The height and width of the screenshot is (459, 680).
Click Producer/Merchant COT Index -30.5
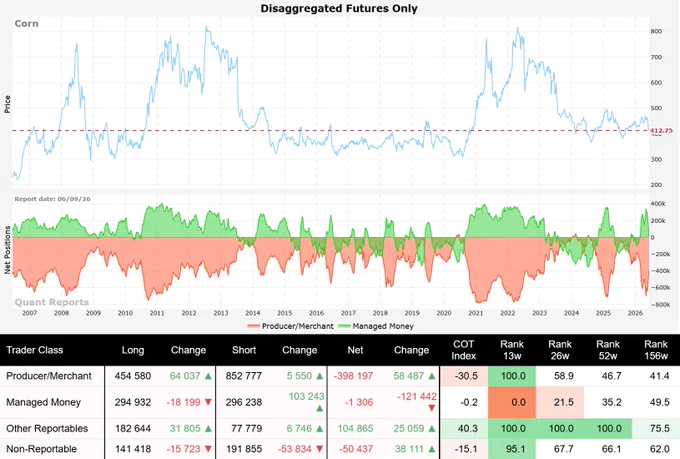[x=466, y=376]
